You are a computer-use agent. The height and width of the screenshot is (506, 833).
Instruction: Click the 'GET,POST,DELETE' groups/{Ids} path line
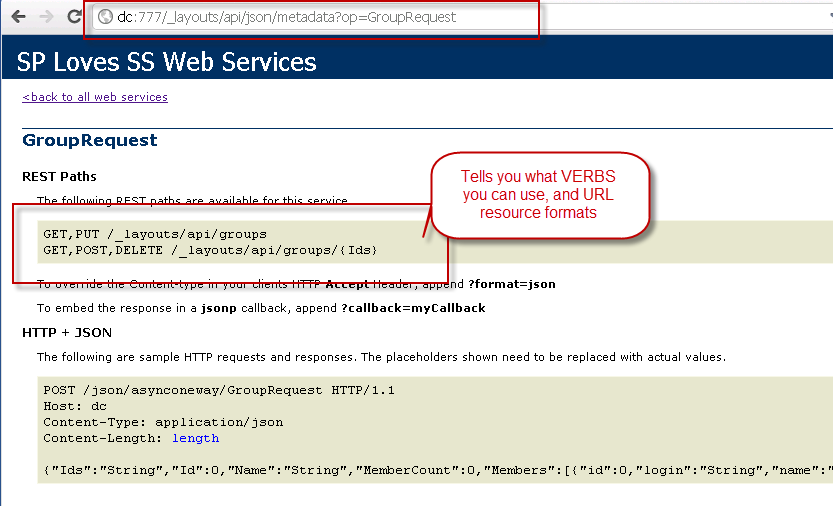coord(210,249)
